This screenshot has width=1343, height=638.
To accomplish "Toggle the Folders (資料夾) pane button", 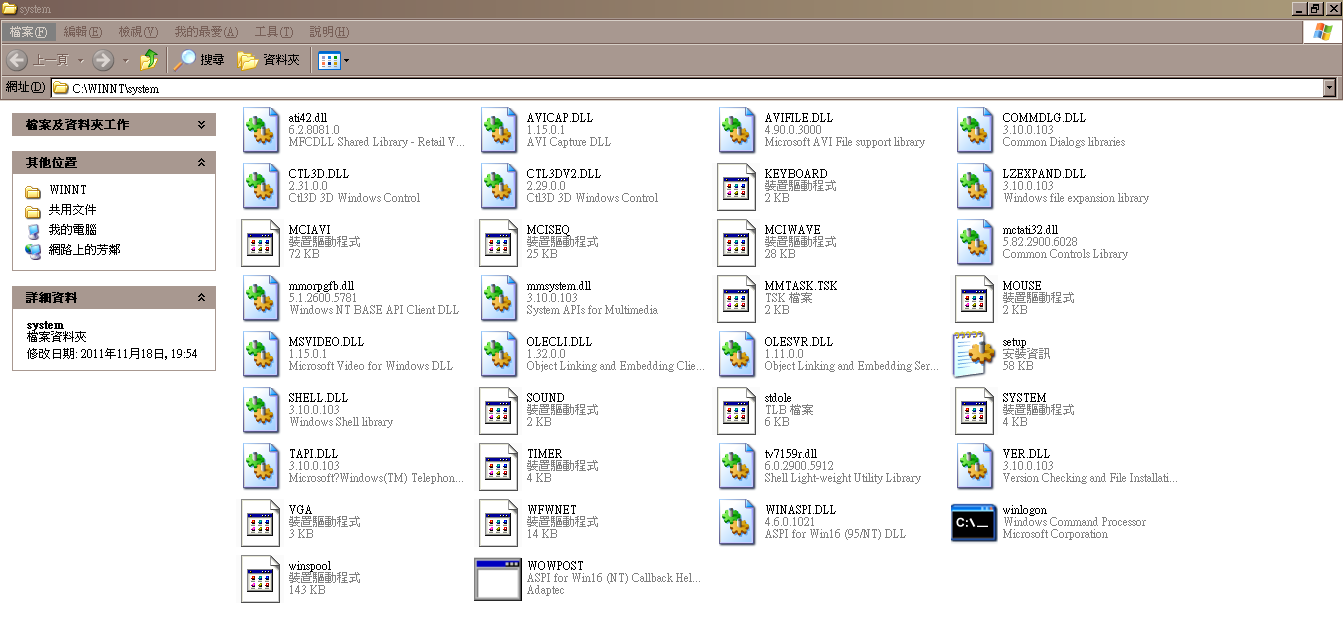I will pyautogui.click(x=269, y=60).
